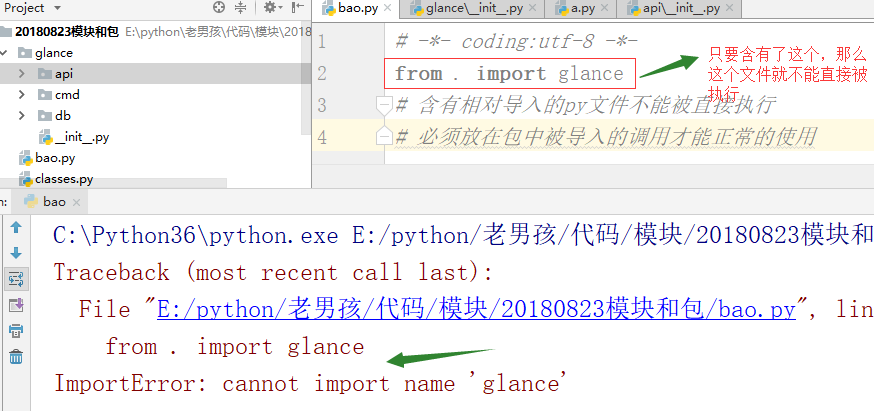Click the collapse all icon in Project panel
Screen dimensions: 874x411
pos(240,8)
